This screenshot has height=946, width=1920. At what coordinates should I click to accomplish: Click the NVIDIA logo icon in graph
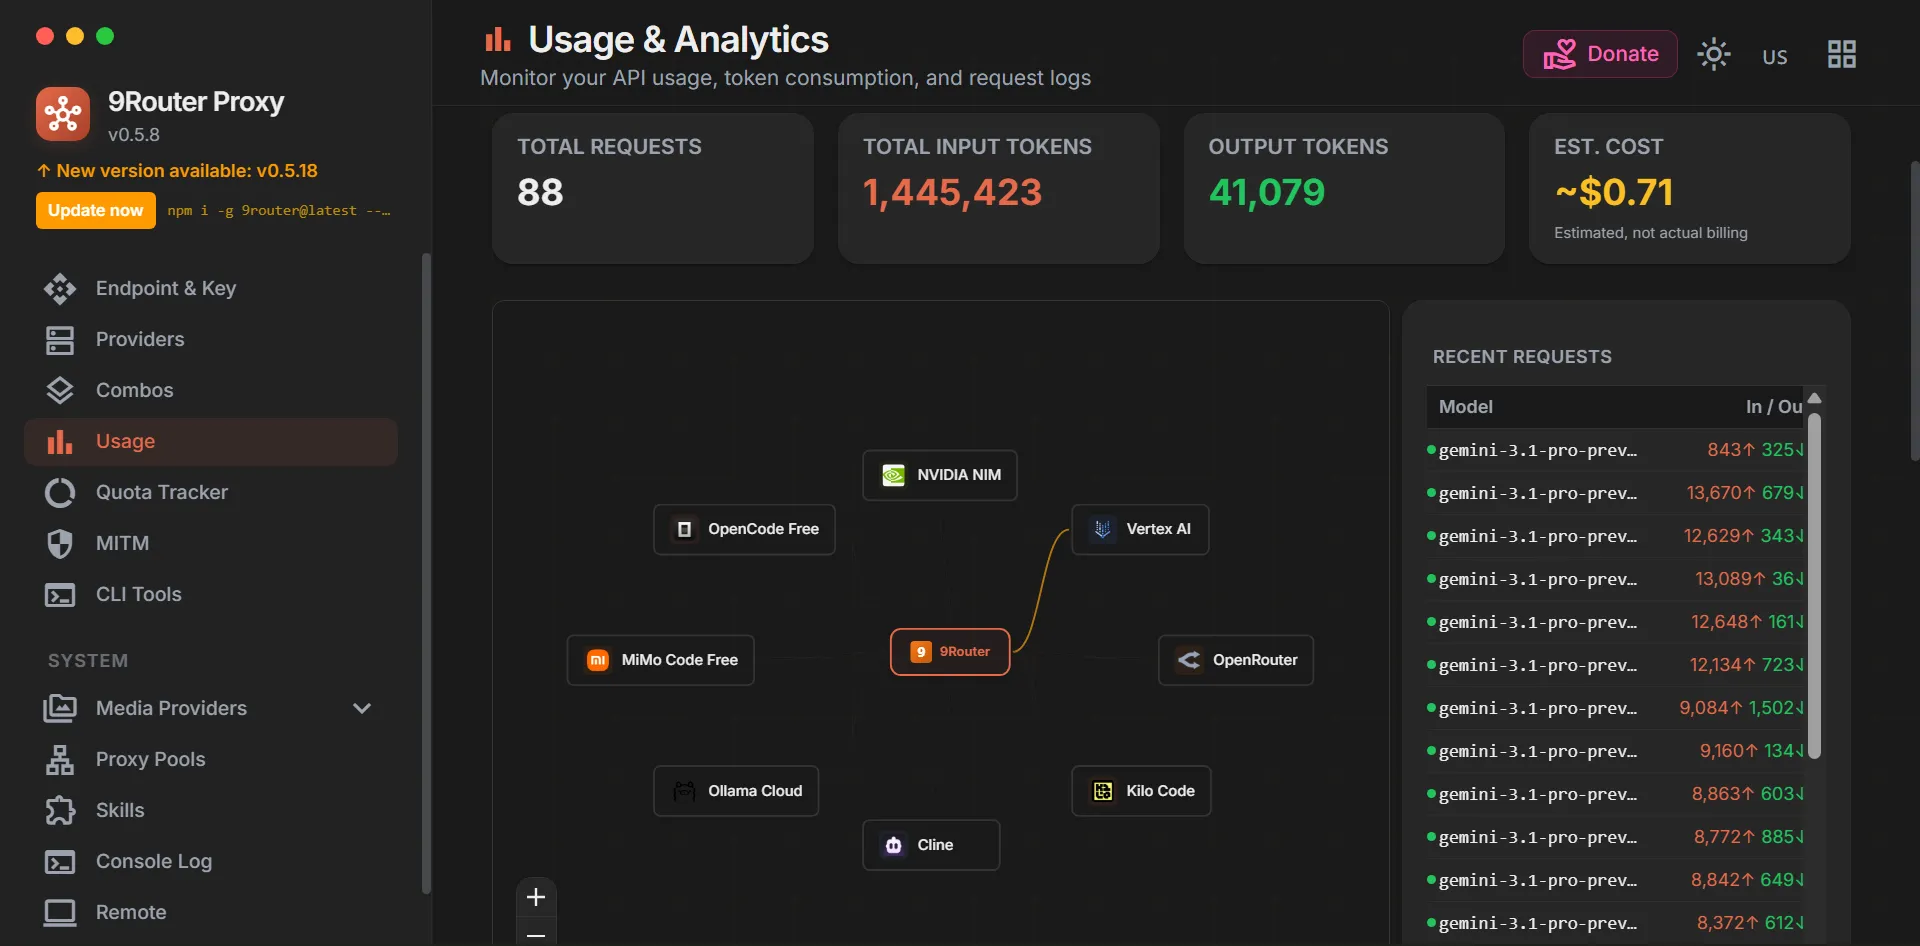(894, 475)
